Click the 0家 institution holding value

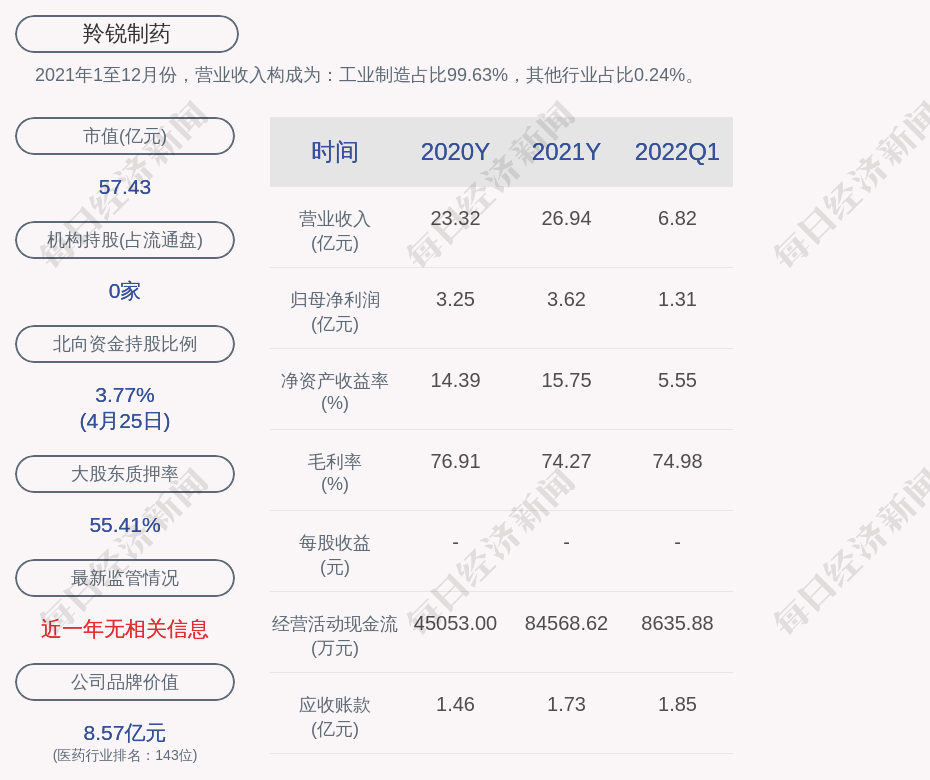point(125,291)
